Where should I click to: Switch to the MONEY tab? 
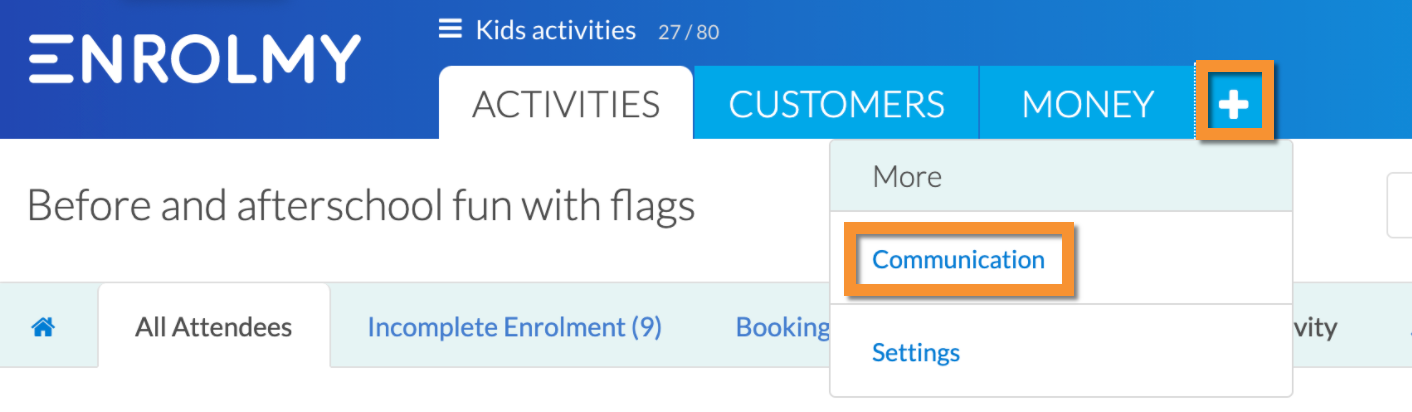click(1087, 104)
